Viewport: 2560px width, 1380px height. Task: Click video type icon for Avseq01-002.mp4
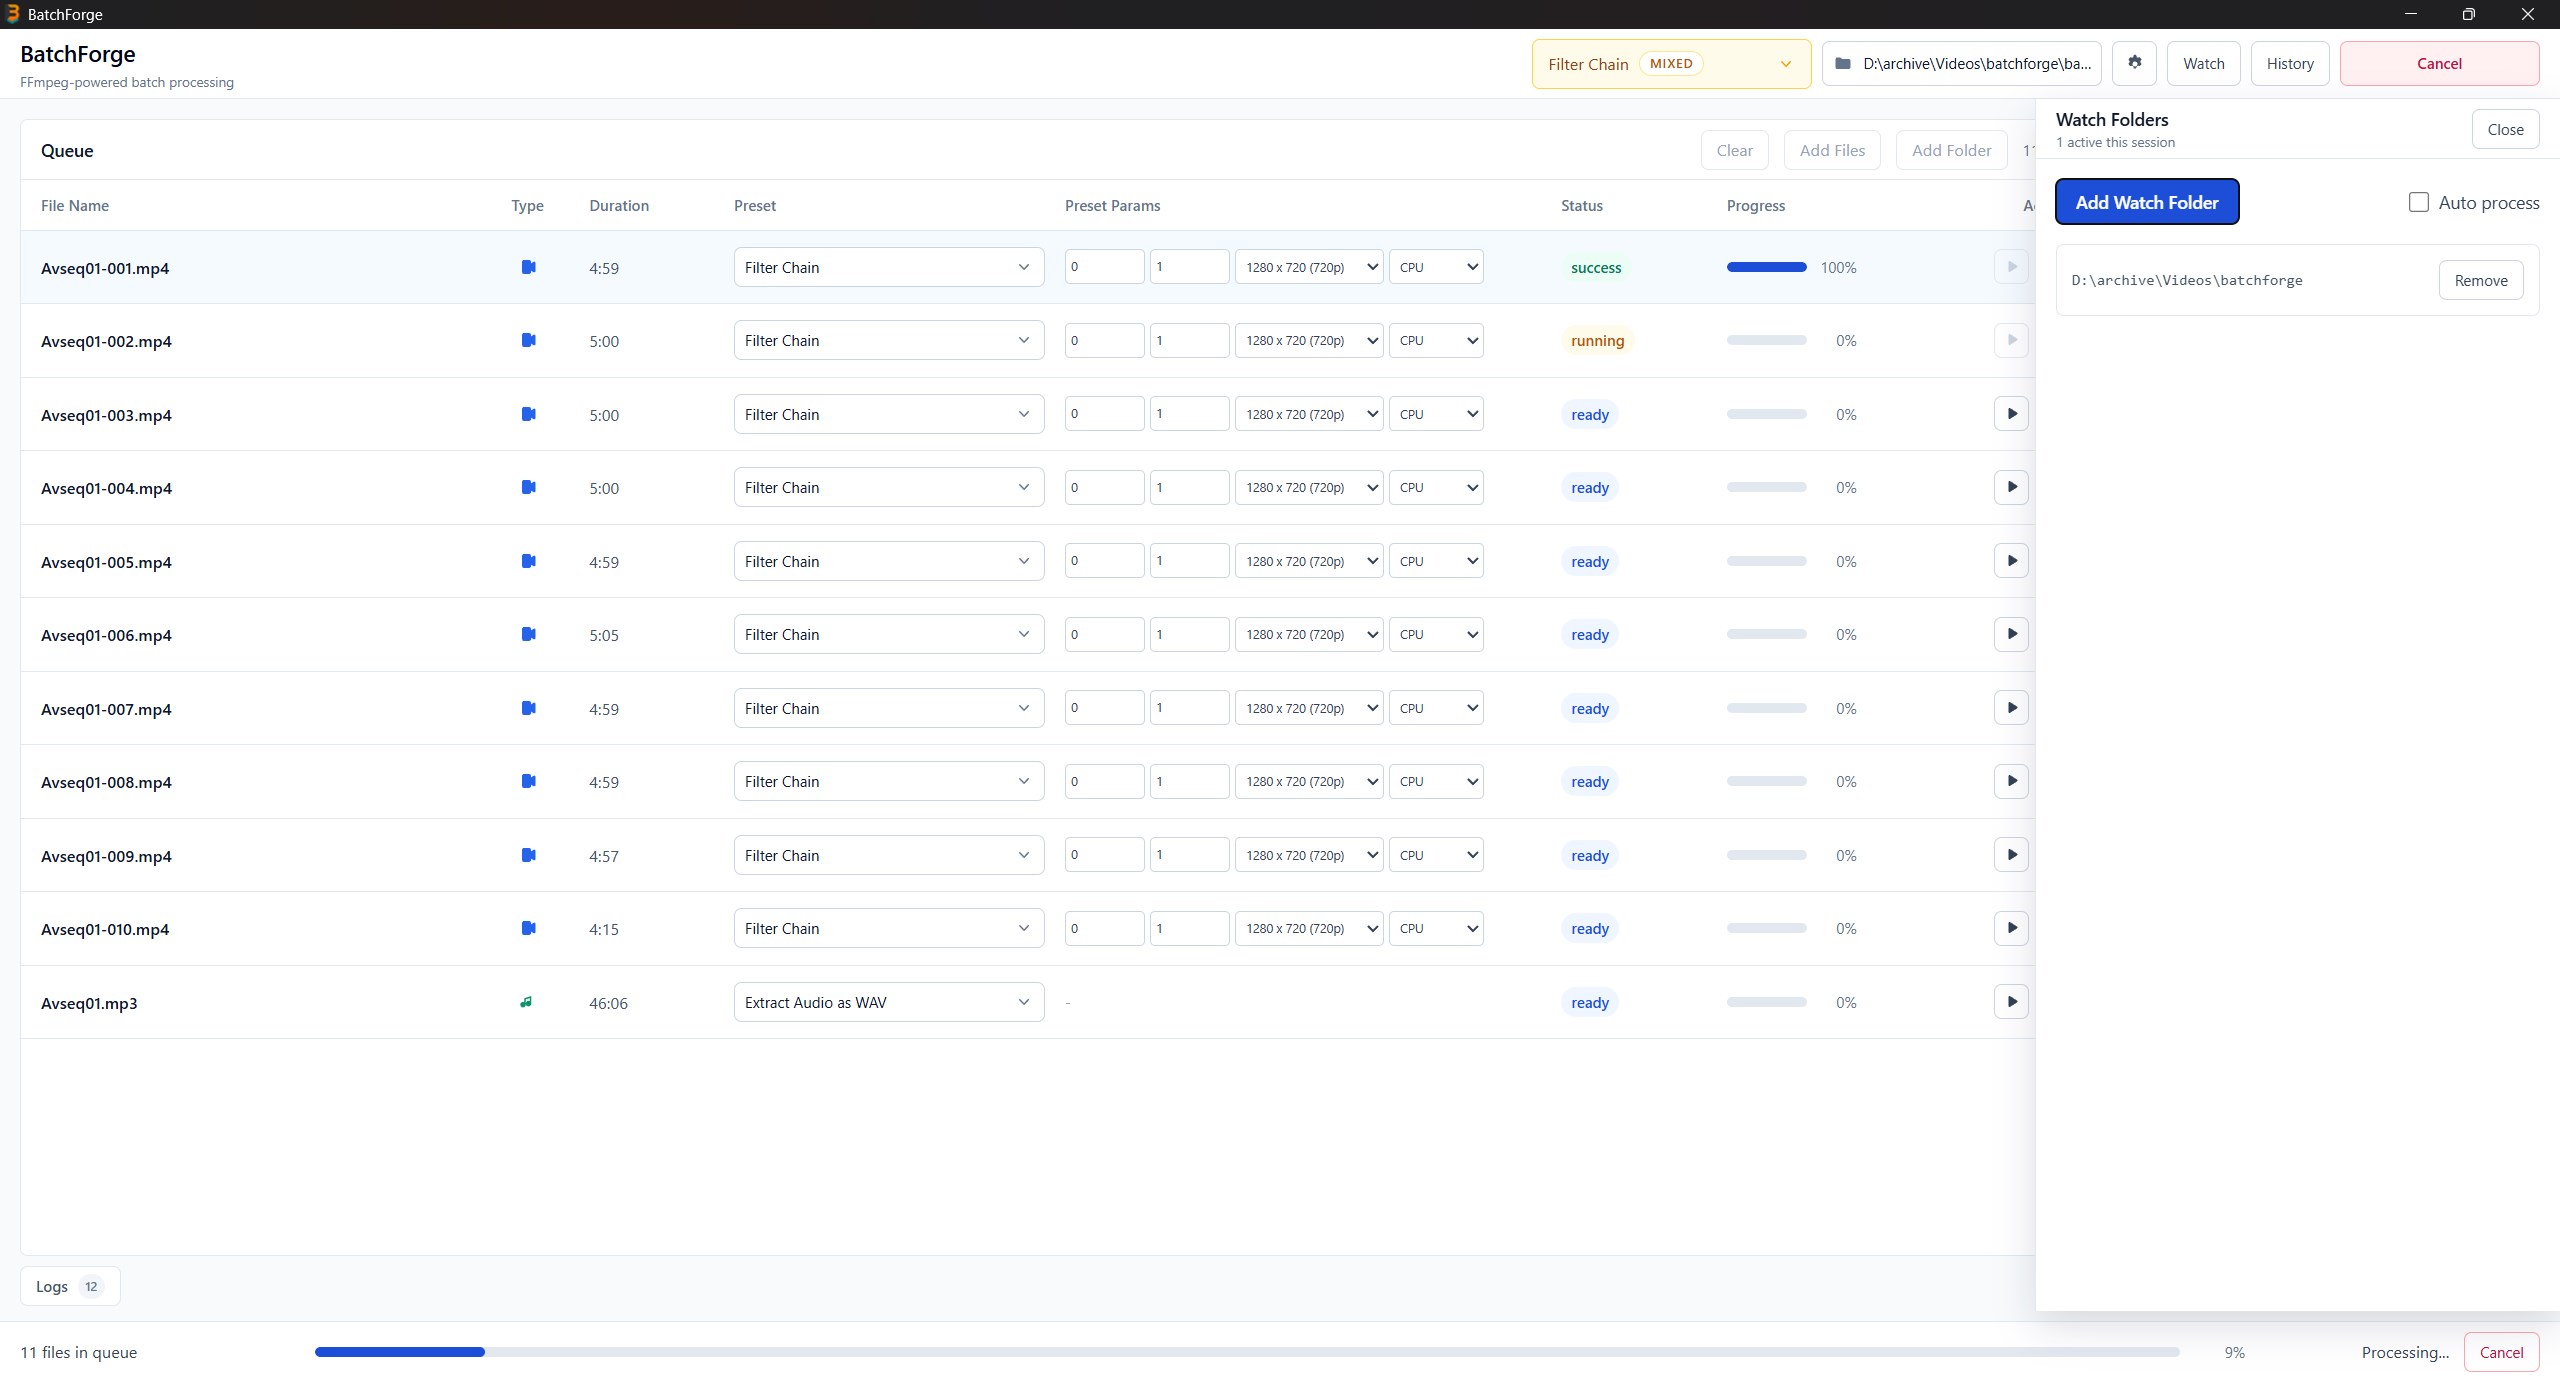click(x=528, y=340)
